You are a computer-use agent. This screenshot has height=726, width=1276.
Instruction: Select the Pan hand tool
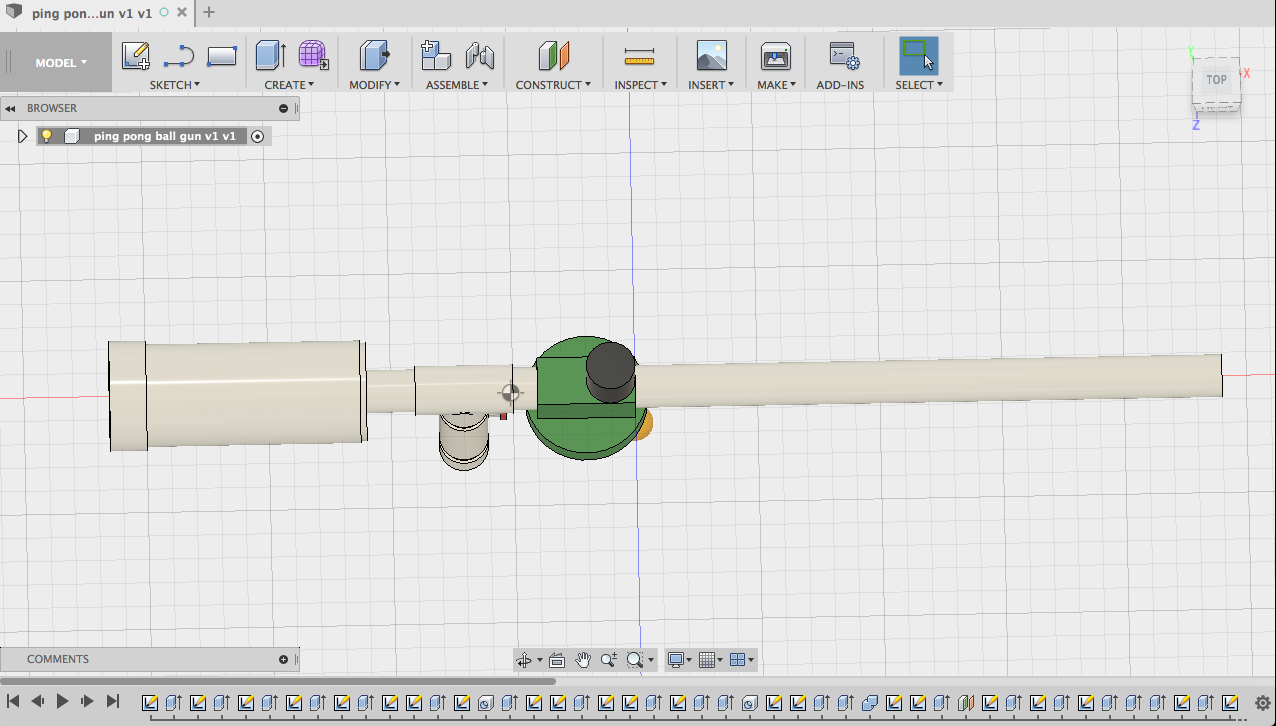(583, 660)
